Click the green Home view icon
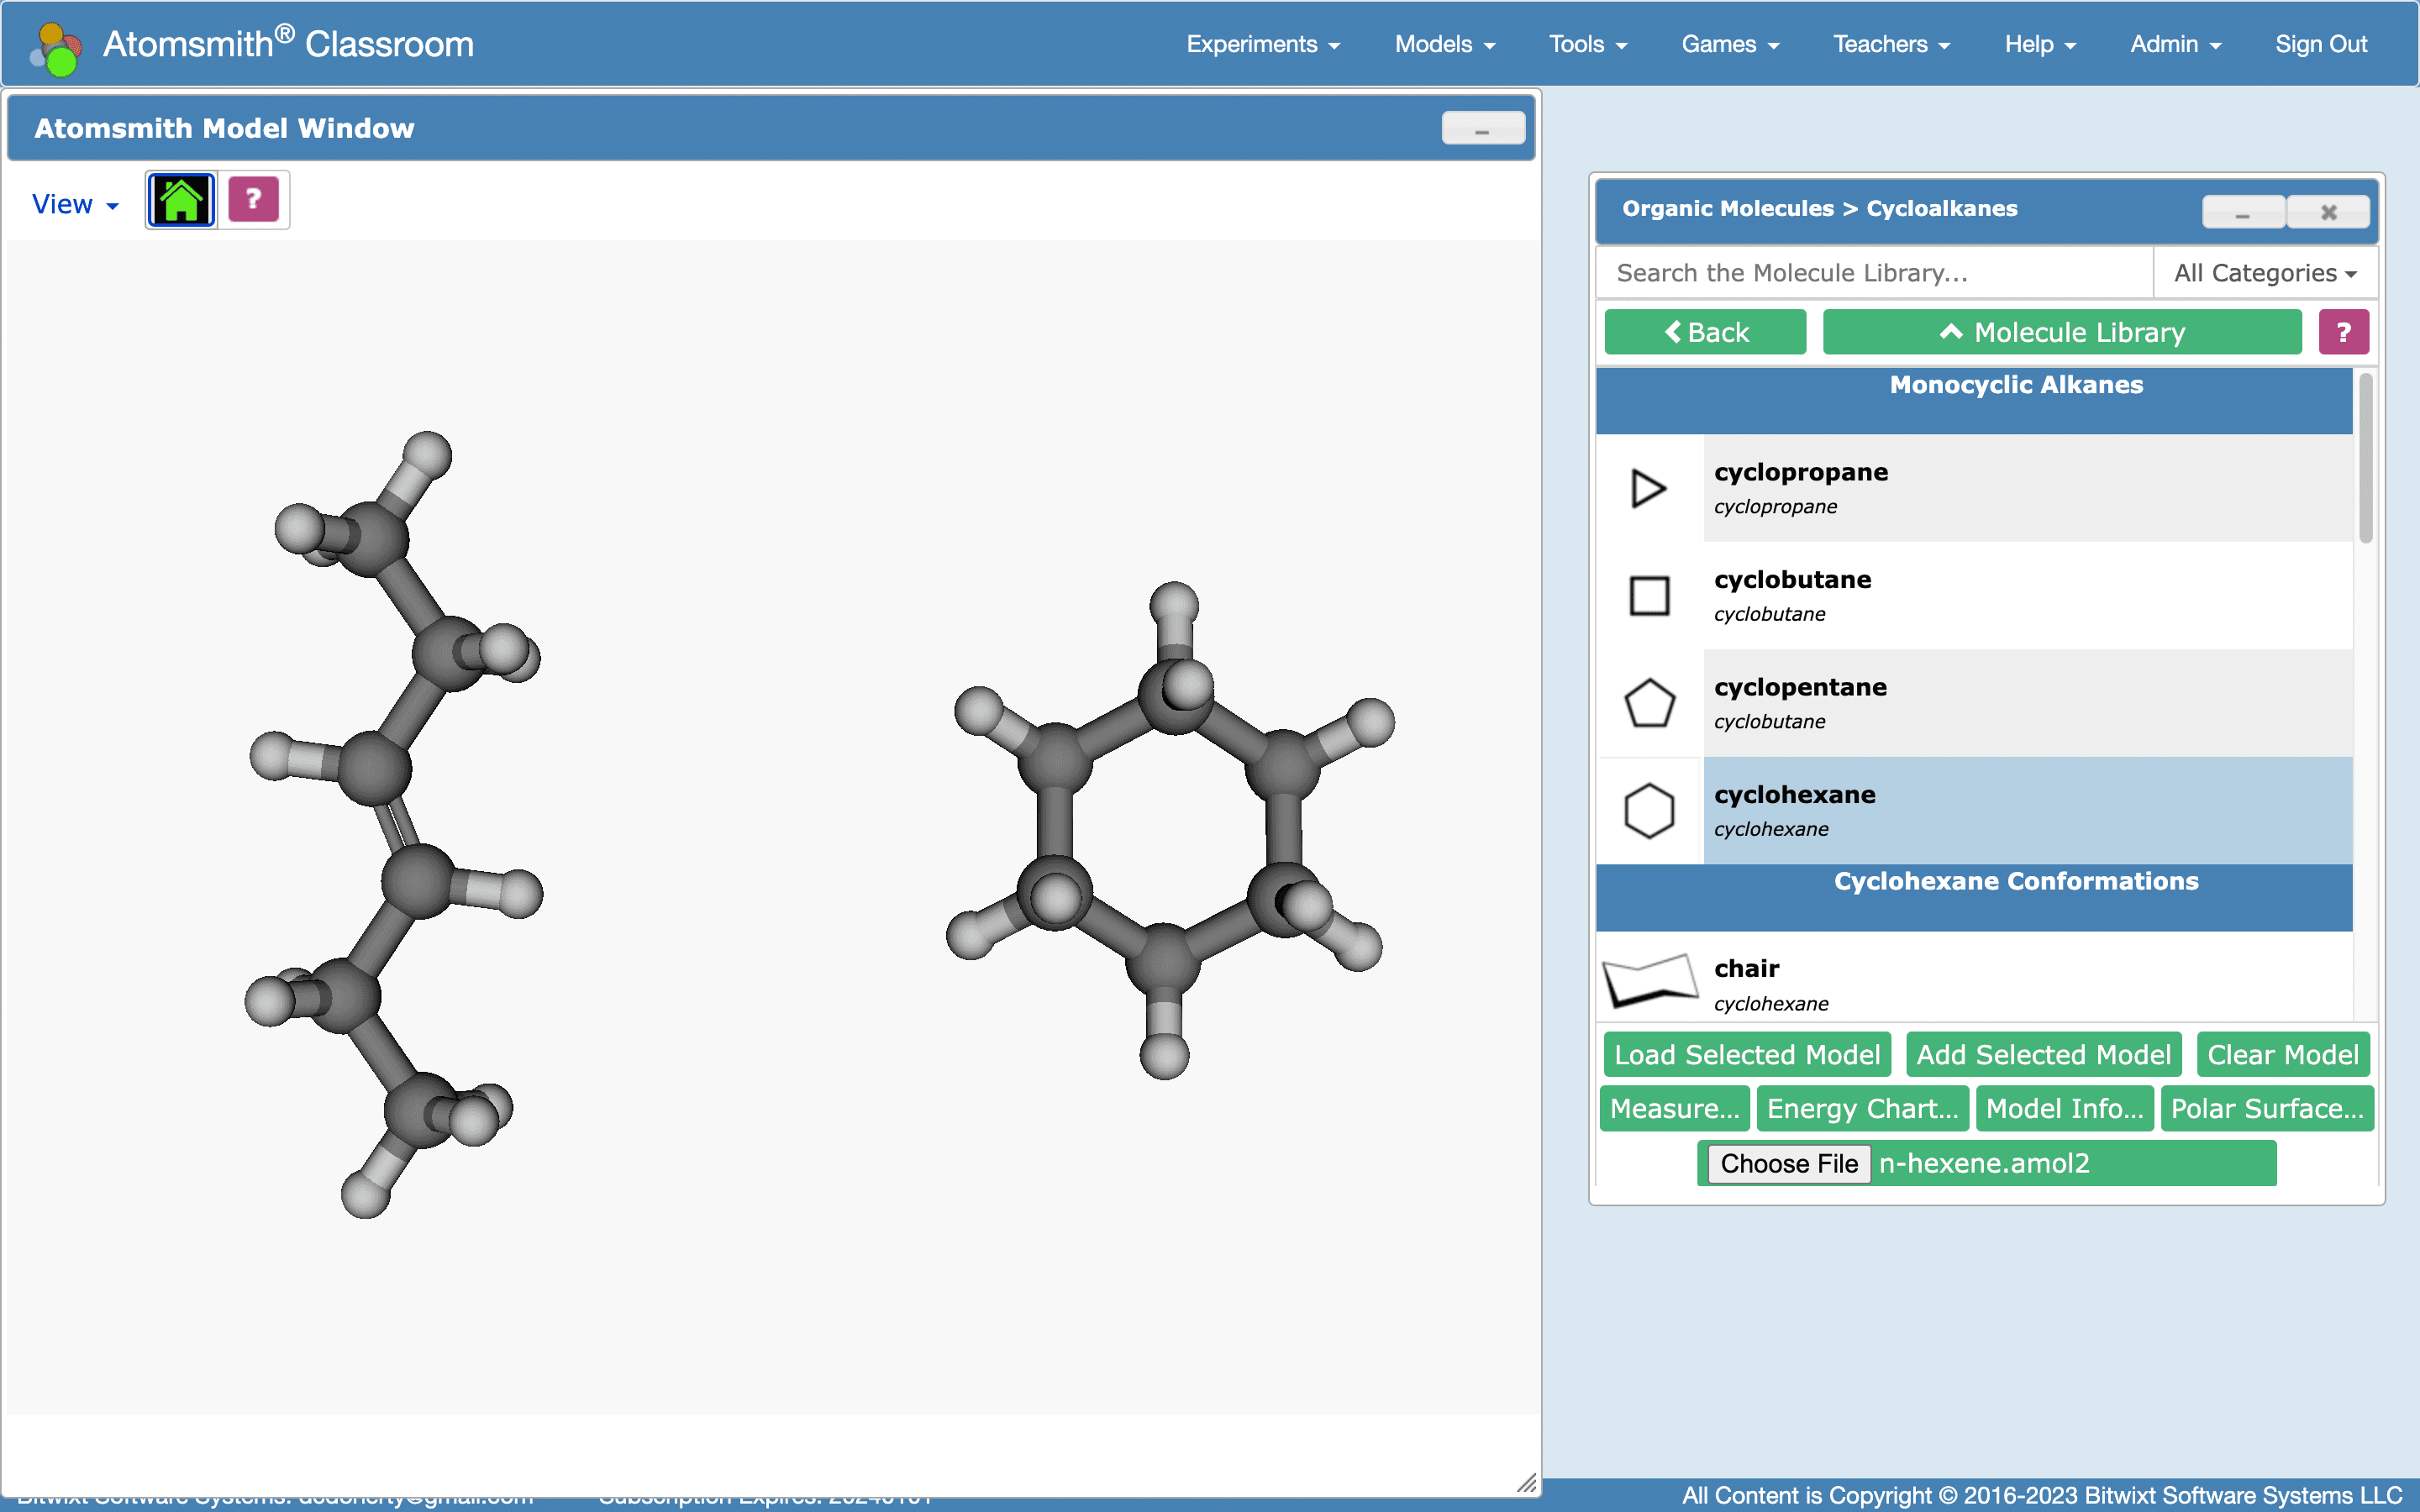 point(181,200)
